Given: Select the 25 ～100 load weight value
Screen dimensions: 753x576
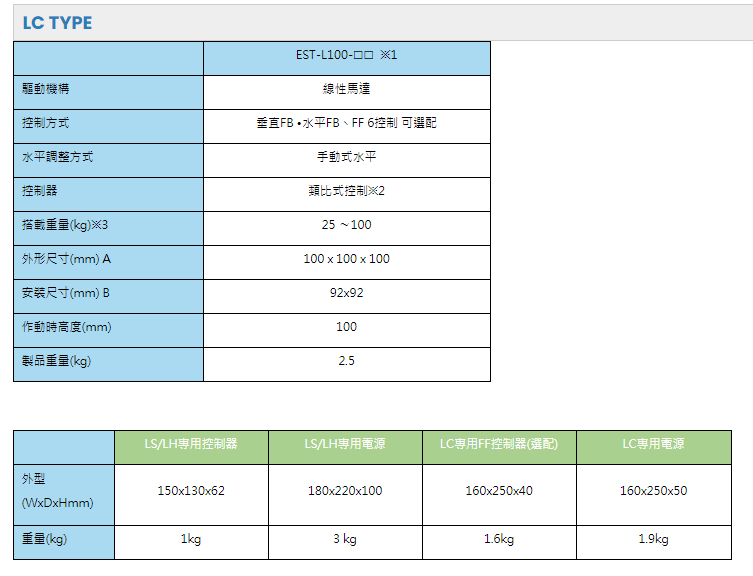Looking at the screenshot, I should pyautogui.click(x=346, y=226).
